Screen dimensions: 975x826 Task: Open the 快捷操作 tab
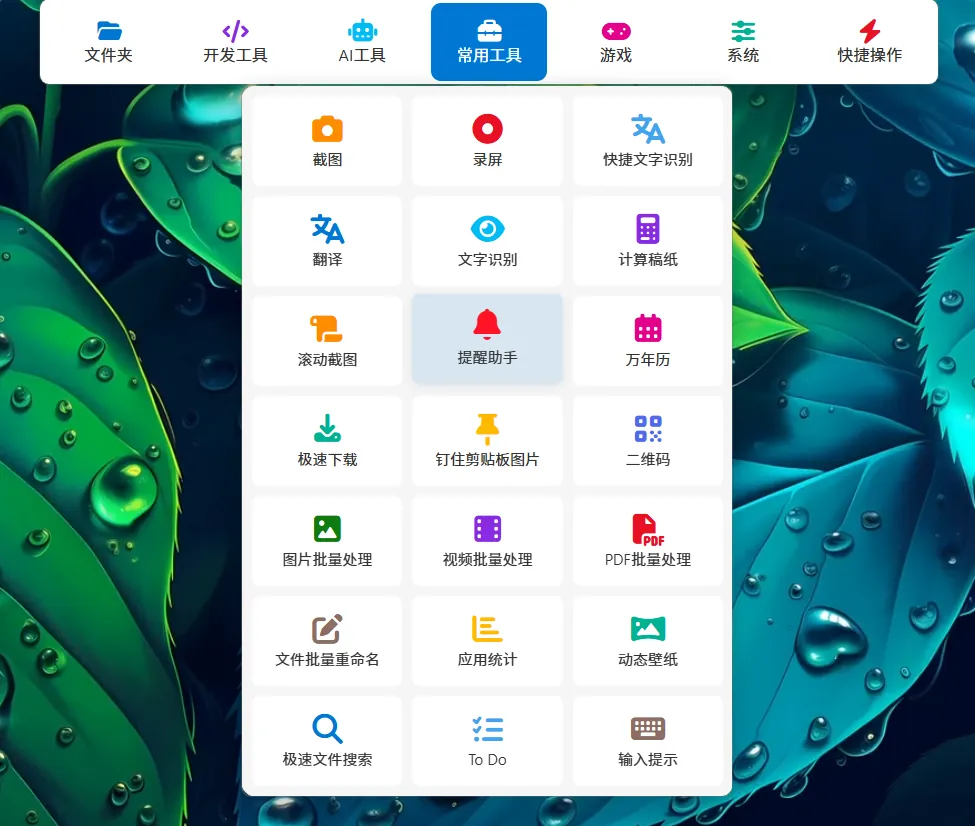869,42
